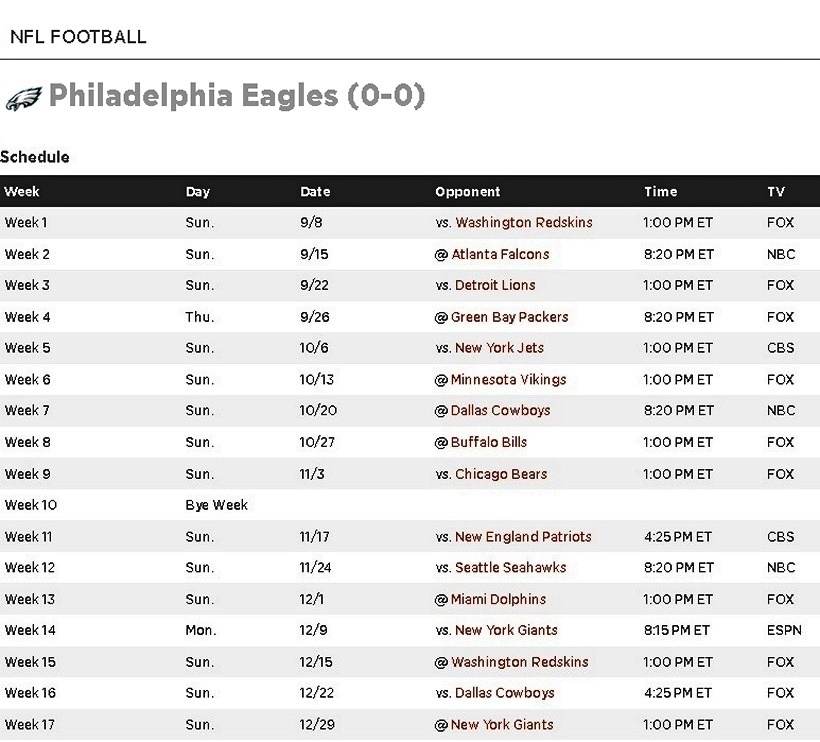
Task: Open the New England Patriots link
Action: 523,537
